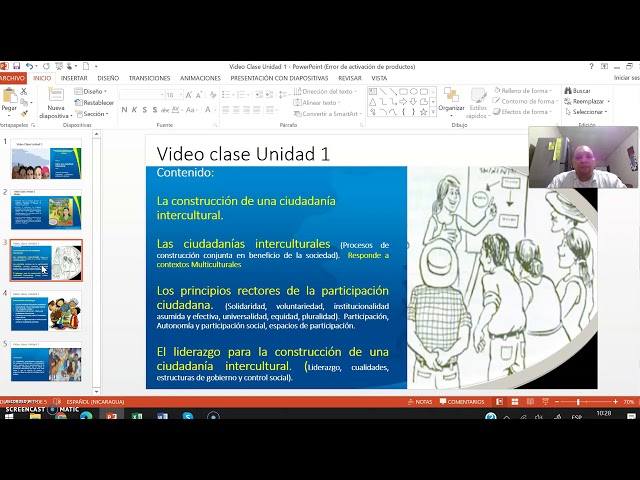The width and height of the screenshot is (640, 480).
Task: Click the Pegar (paste) icon
Action: tap(9, 99)
